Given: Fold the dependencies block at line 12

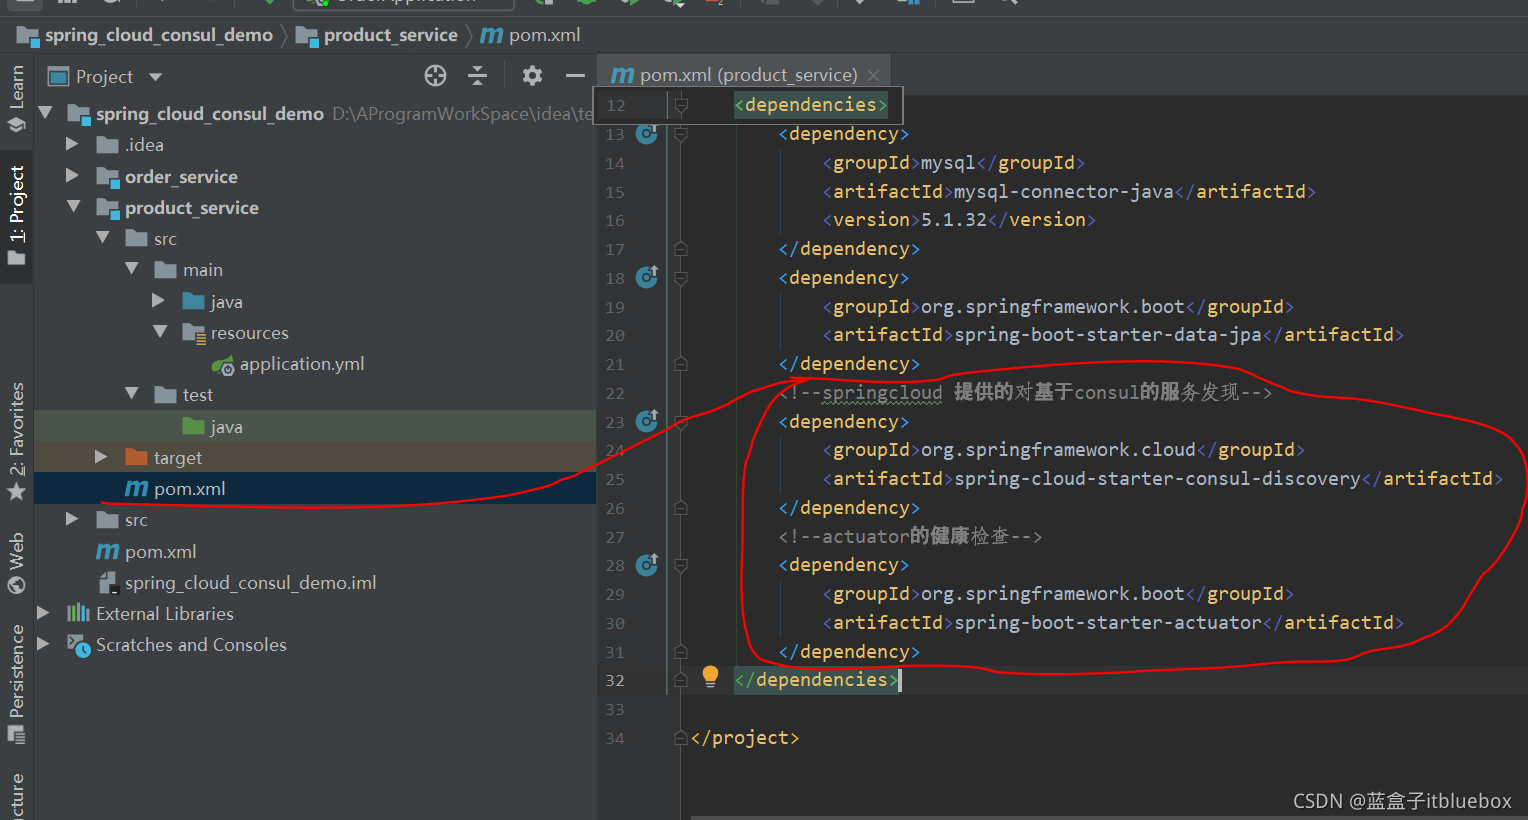Looking at the screenshot, I should [681, 104].
